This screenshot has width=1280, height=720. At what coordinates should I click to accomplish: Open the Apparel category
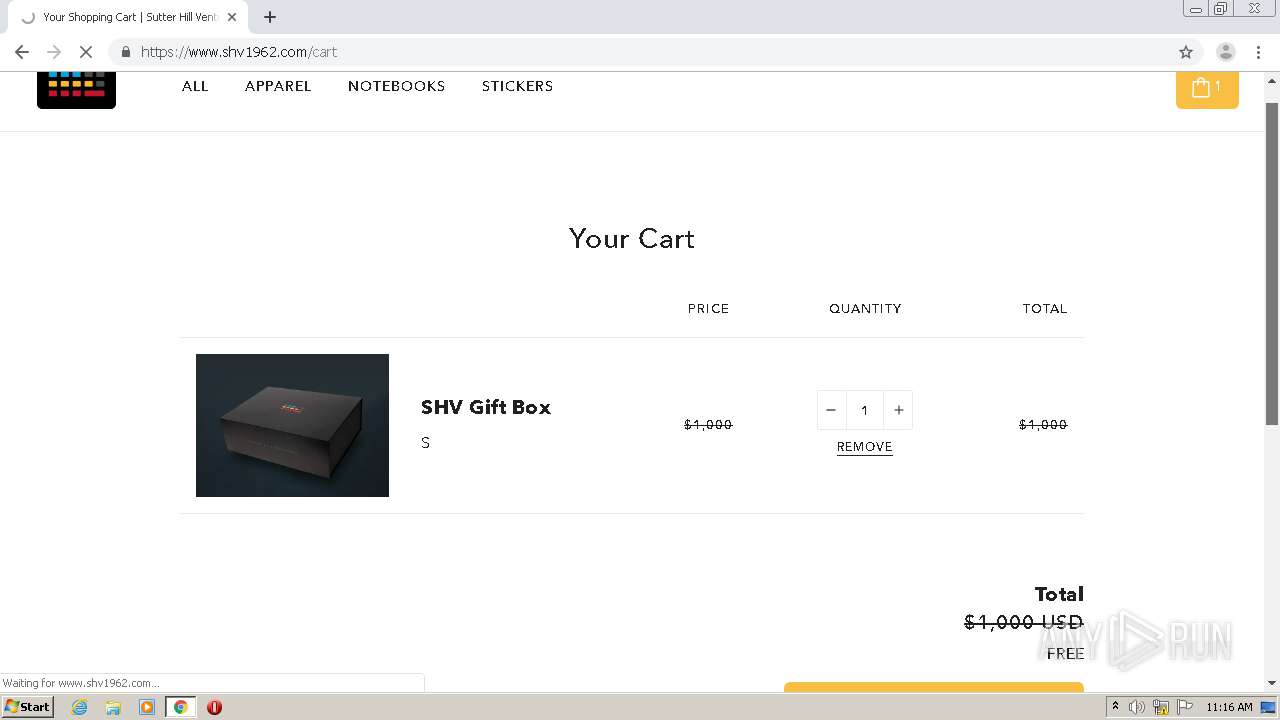pos(278,86)
